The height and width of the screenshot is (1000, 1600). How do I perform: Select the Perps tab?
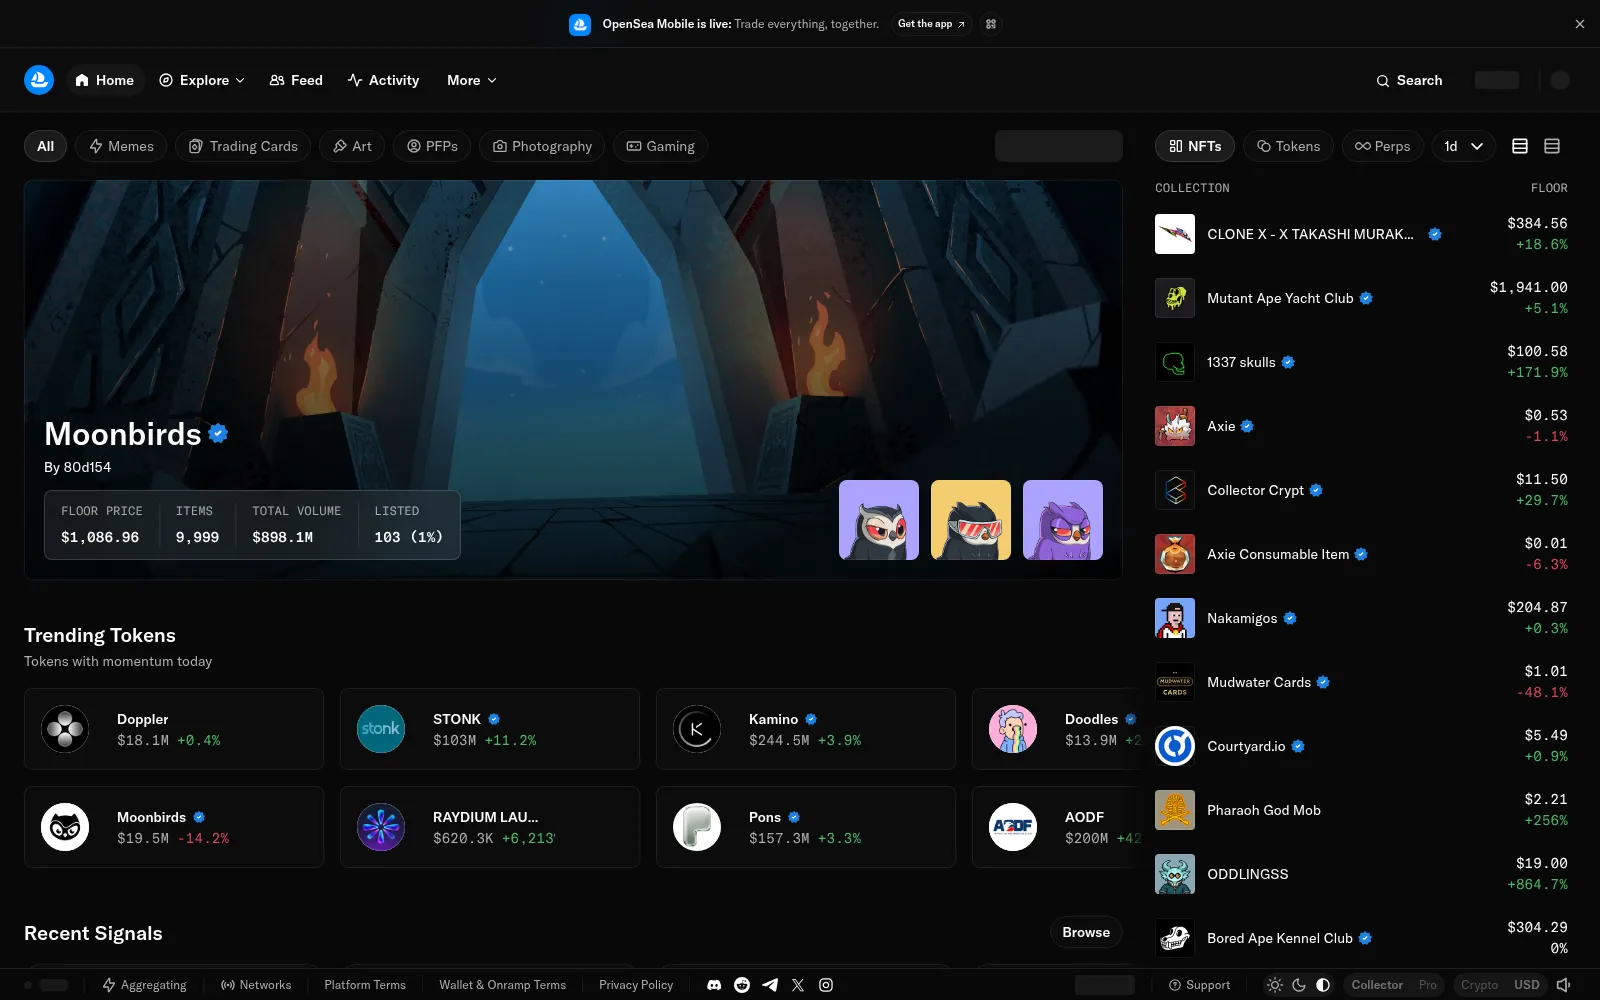[x=1383, y=146]
